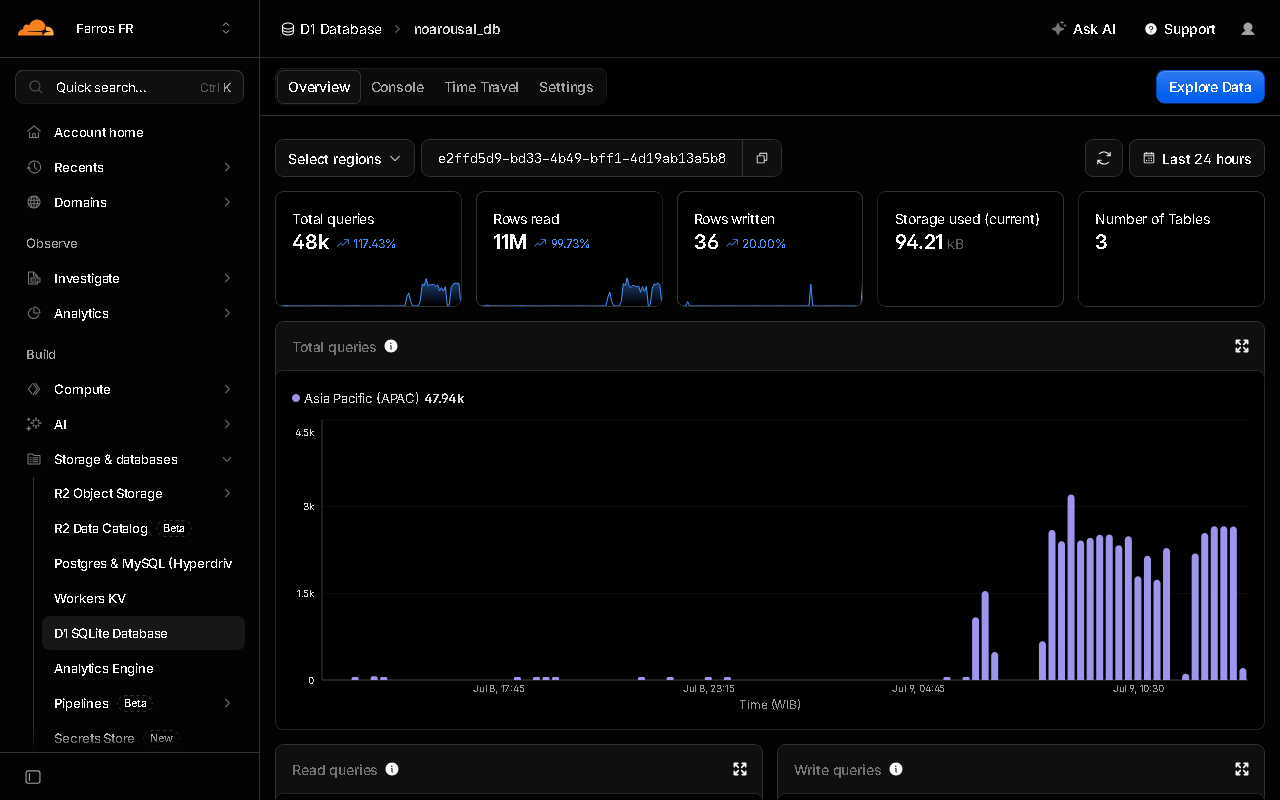Click the Storage & databases icon
The height and width of the screenshot is (800, 1280).
click(34, 459)
